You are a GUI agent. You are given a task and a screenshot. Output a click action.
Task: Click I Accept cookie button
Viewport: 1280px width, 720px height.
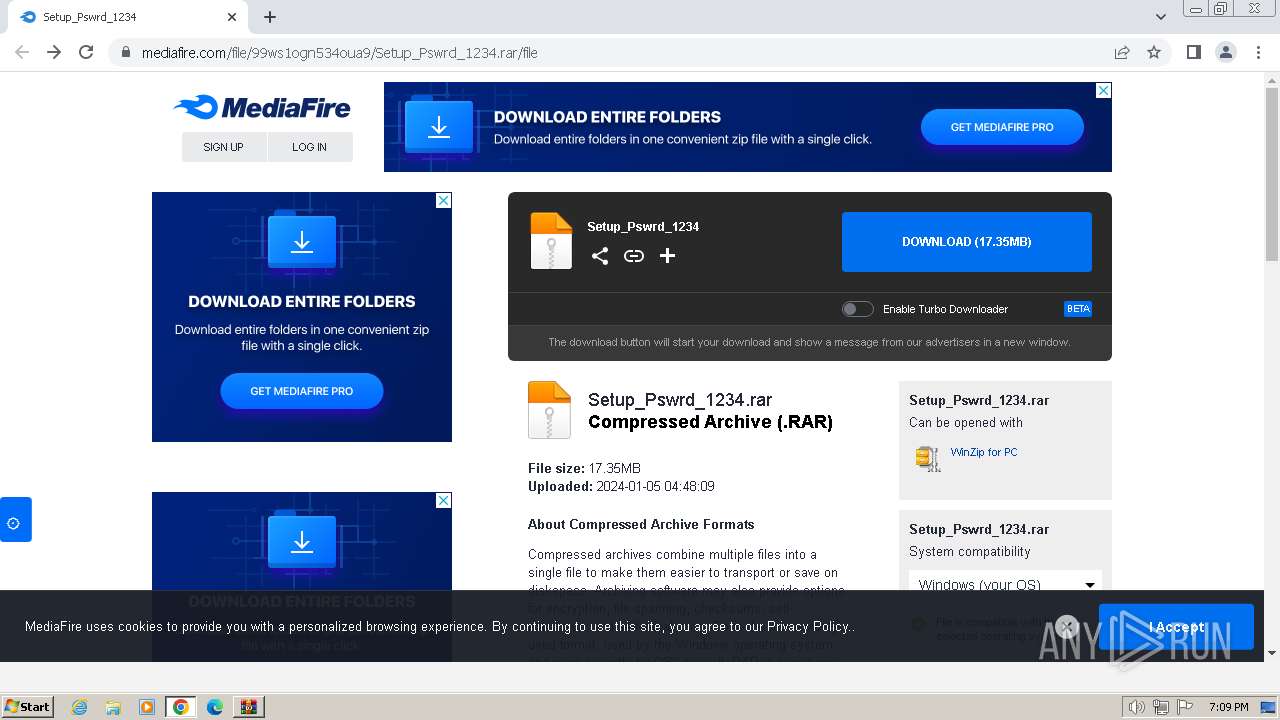click(1176, 627)
